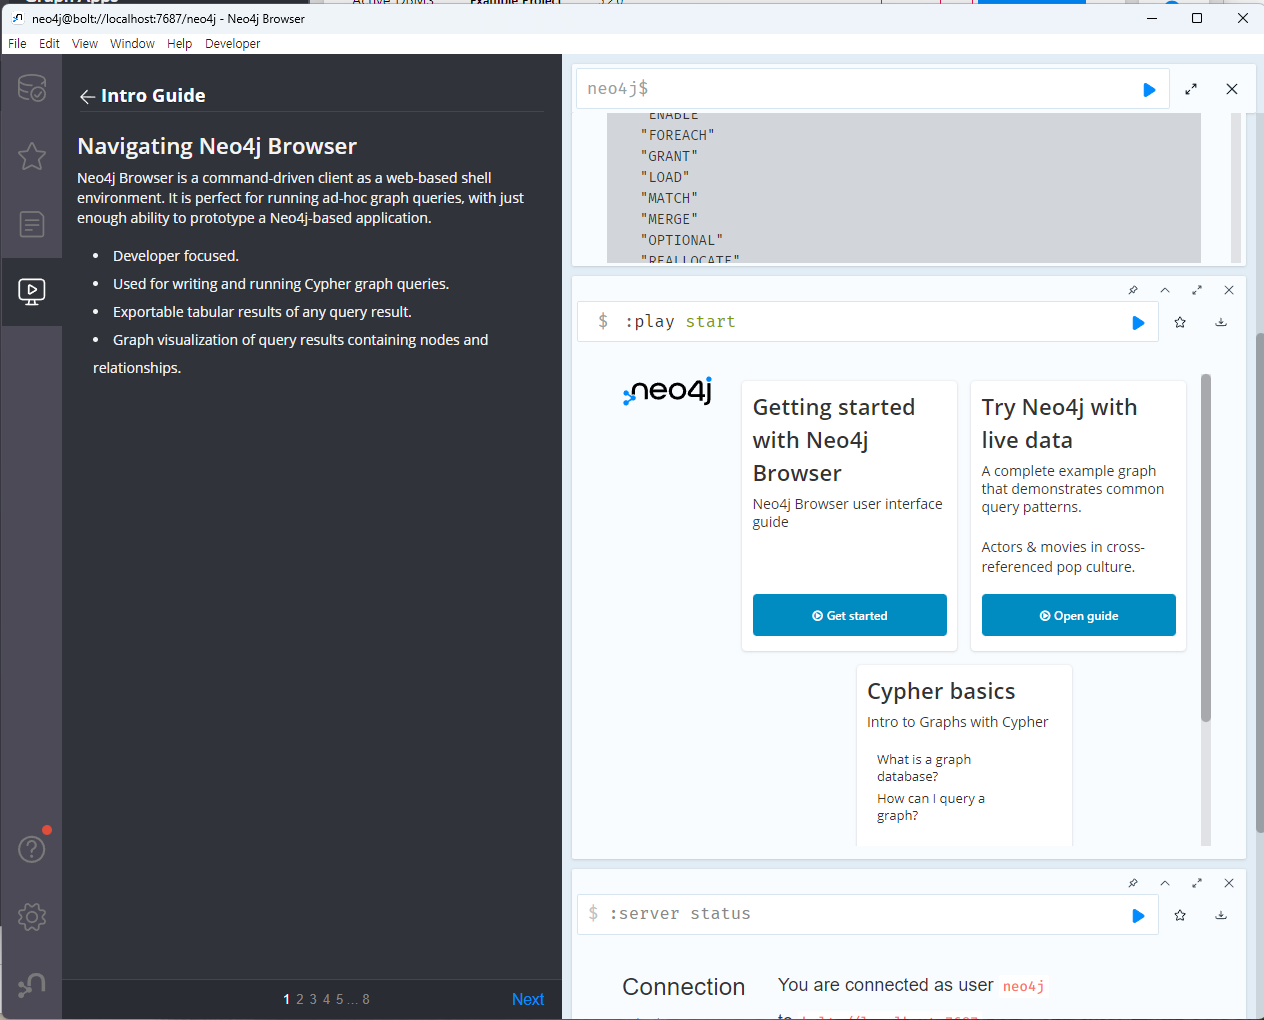
Task: Go back using the Intro Guide arrow
Action: [x=87, y=96]
